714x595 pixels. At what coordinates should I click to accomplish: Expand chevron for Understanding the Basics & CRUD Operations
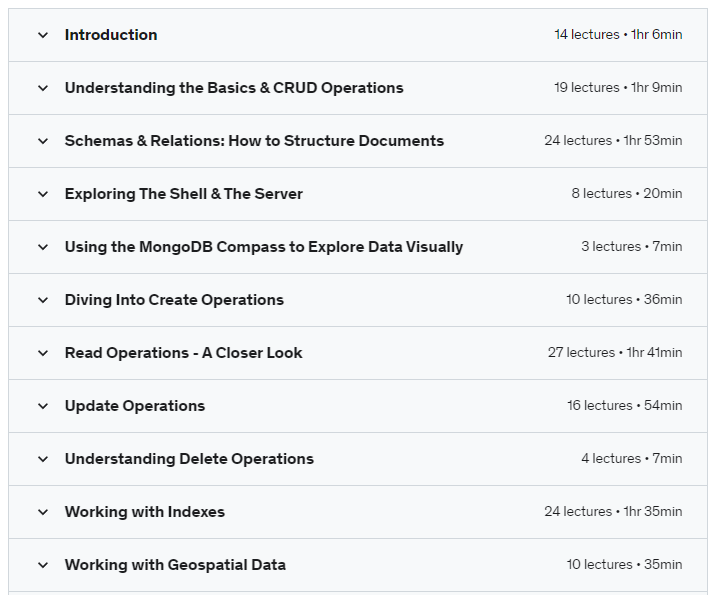coord(43,88)
